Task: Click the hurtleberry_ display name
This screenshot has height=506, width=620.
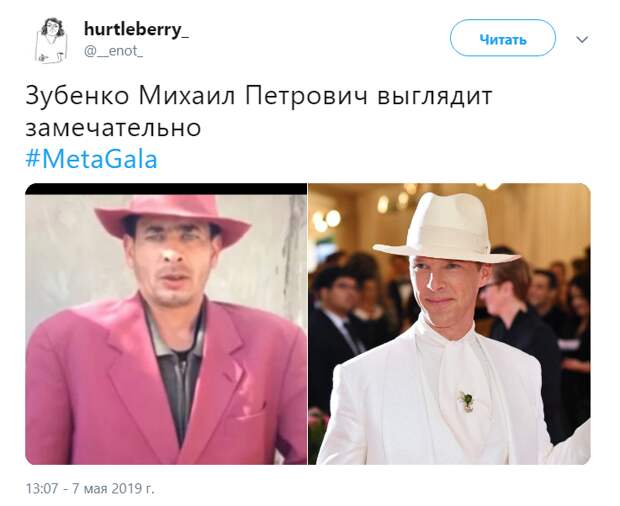Action: click(x=136, y=30)
